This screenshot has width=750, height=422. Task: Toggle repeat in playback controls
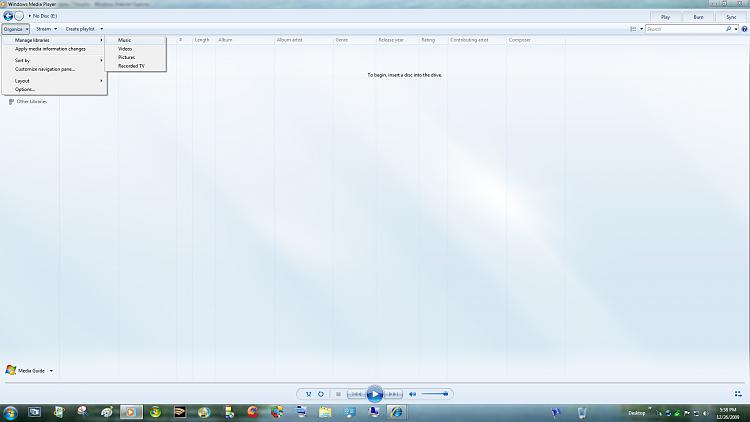(x=321, y=394)
